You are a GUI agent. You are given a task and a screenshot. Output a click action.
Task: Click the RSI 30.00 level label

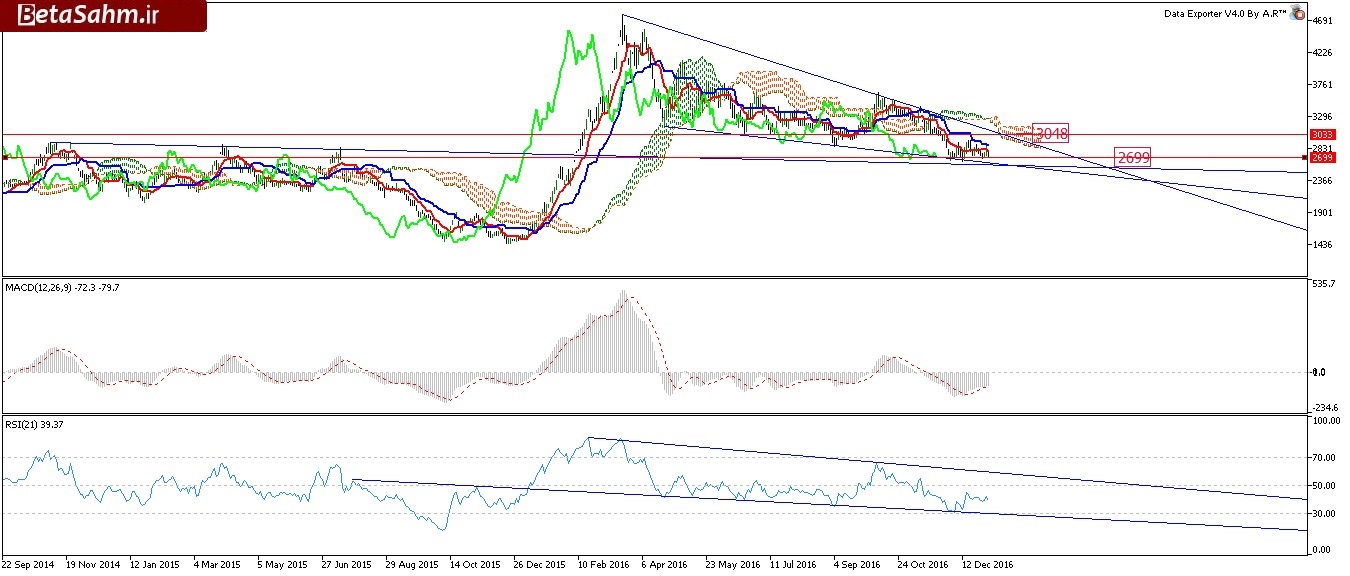click(x=1324, y=514)
